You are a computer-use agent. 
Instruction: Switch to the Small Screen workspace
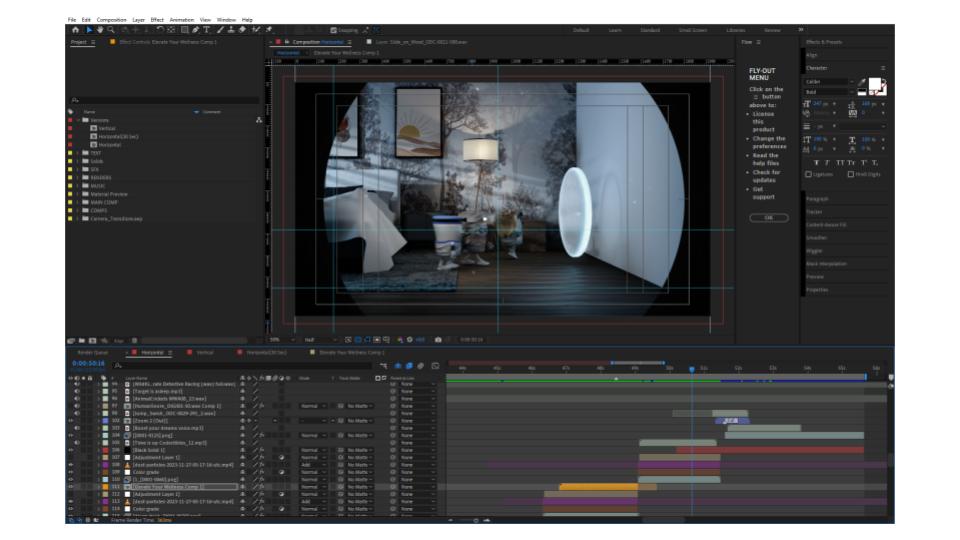[692, 30]
